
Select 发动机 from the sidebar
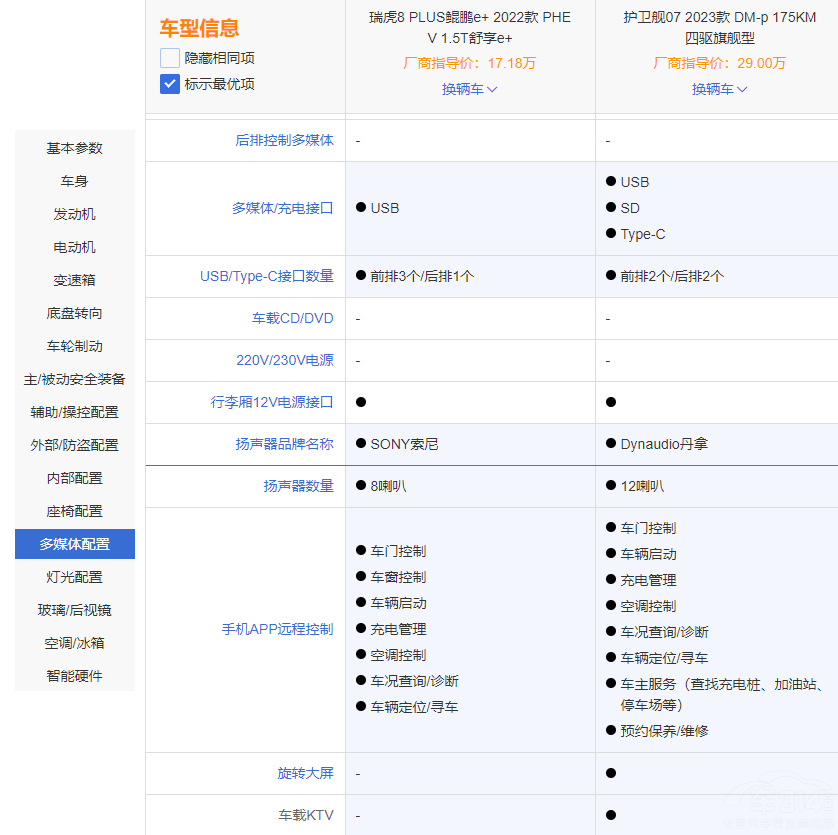pyautogui.click(x=74, y=214)
